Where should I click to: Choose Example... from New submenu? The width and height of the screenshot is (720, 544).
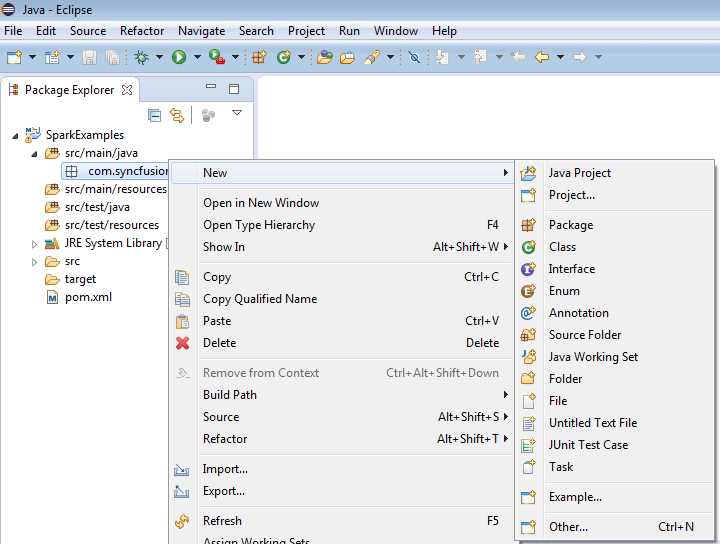(x=615, y=497)
